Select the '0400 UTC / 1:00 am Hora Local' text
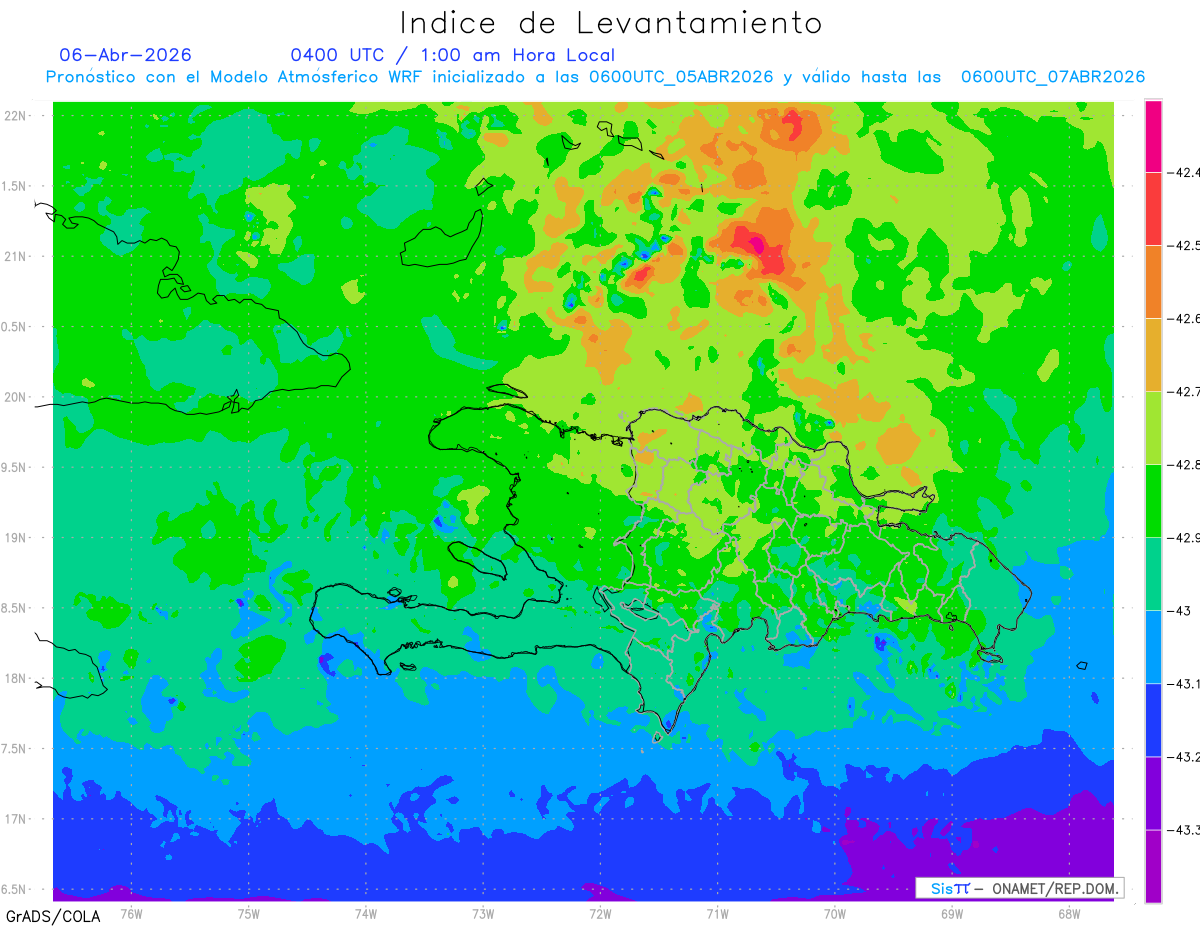 point(452,55)
